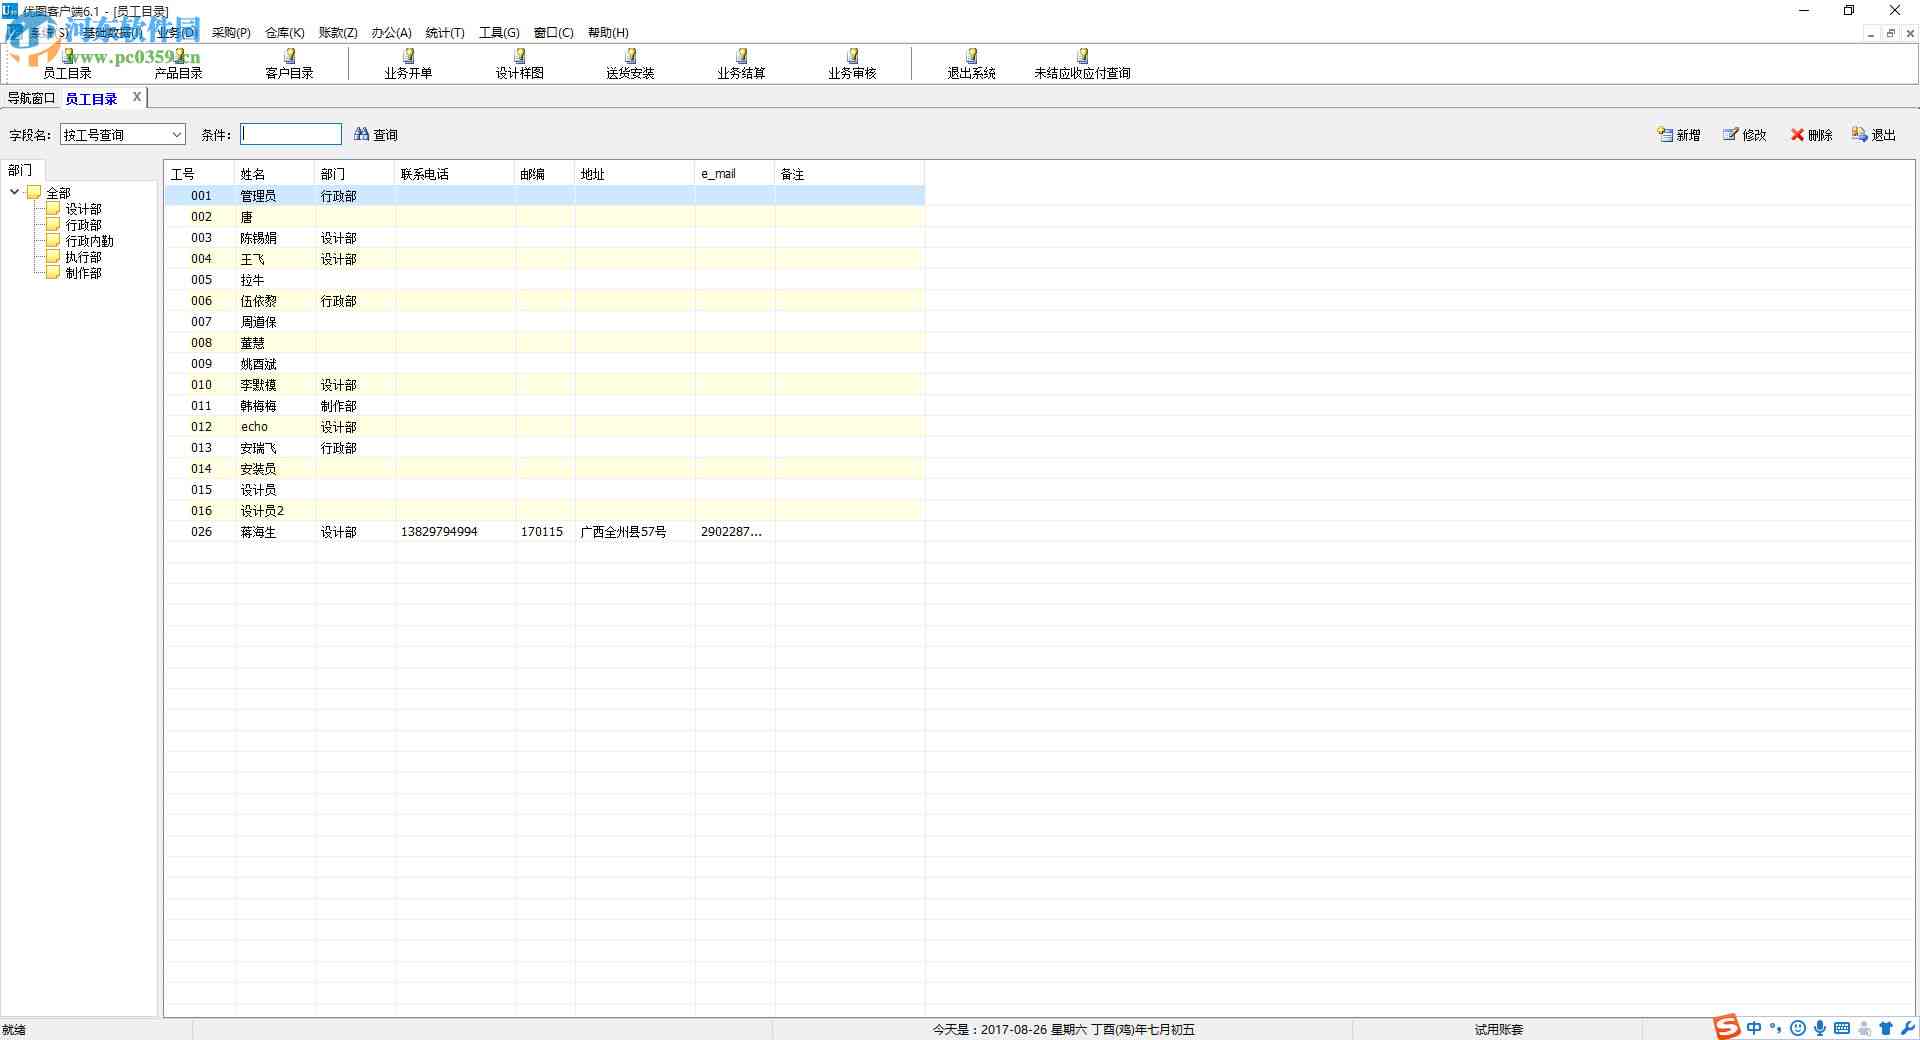Open 员工目录 toolbar shortcut

(x=67, y=64)
